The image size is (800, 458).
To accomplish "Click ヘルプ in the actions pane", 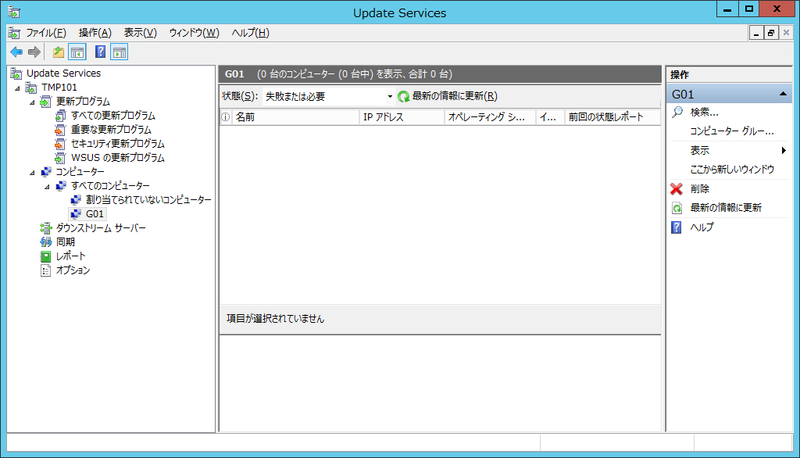I will point(702,227).
